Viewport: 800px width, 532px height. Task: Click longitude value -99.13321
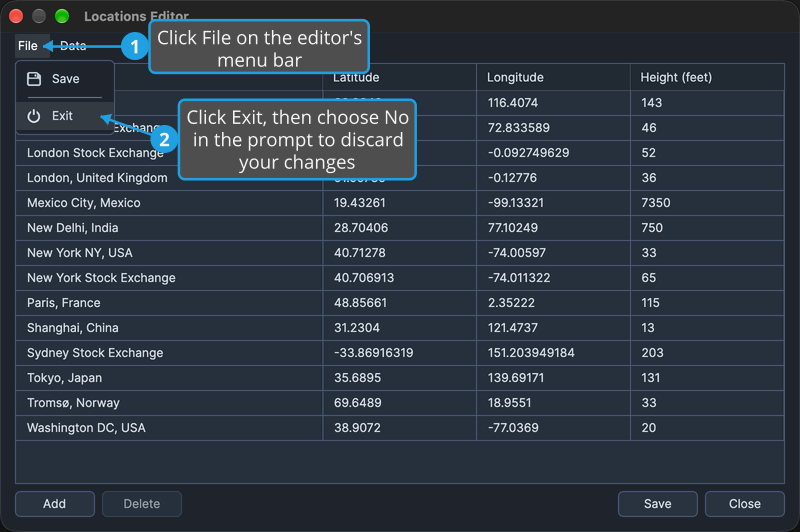tap(515, 203)
